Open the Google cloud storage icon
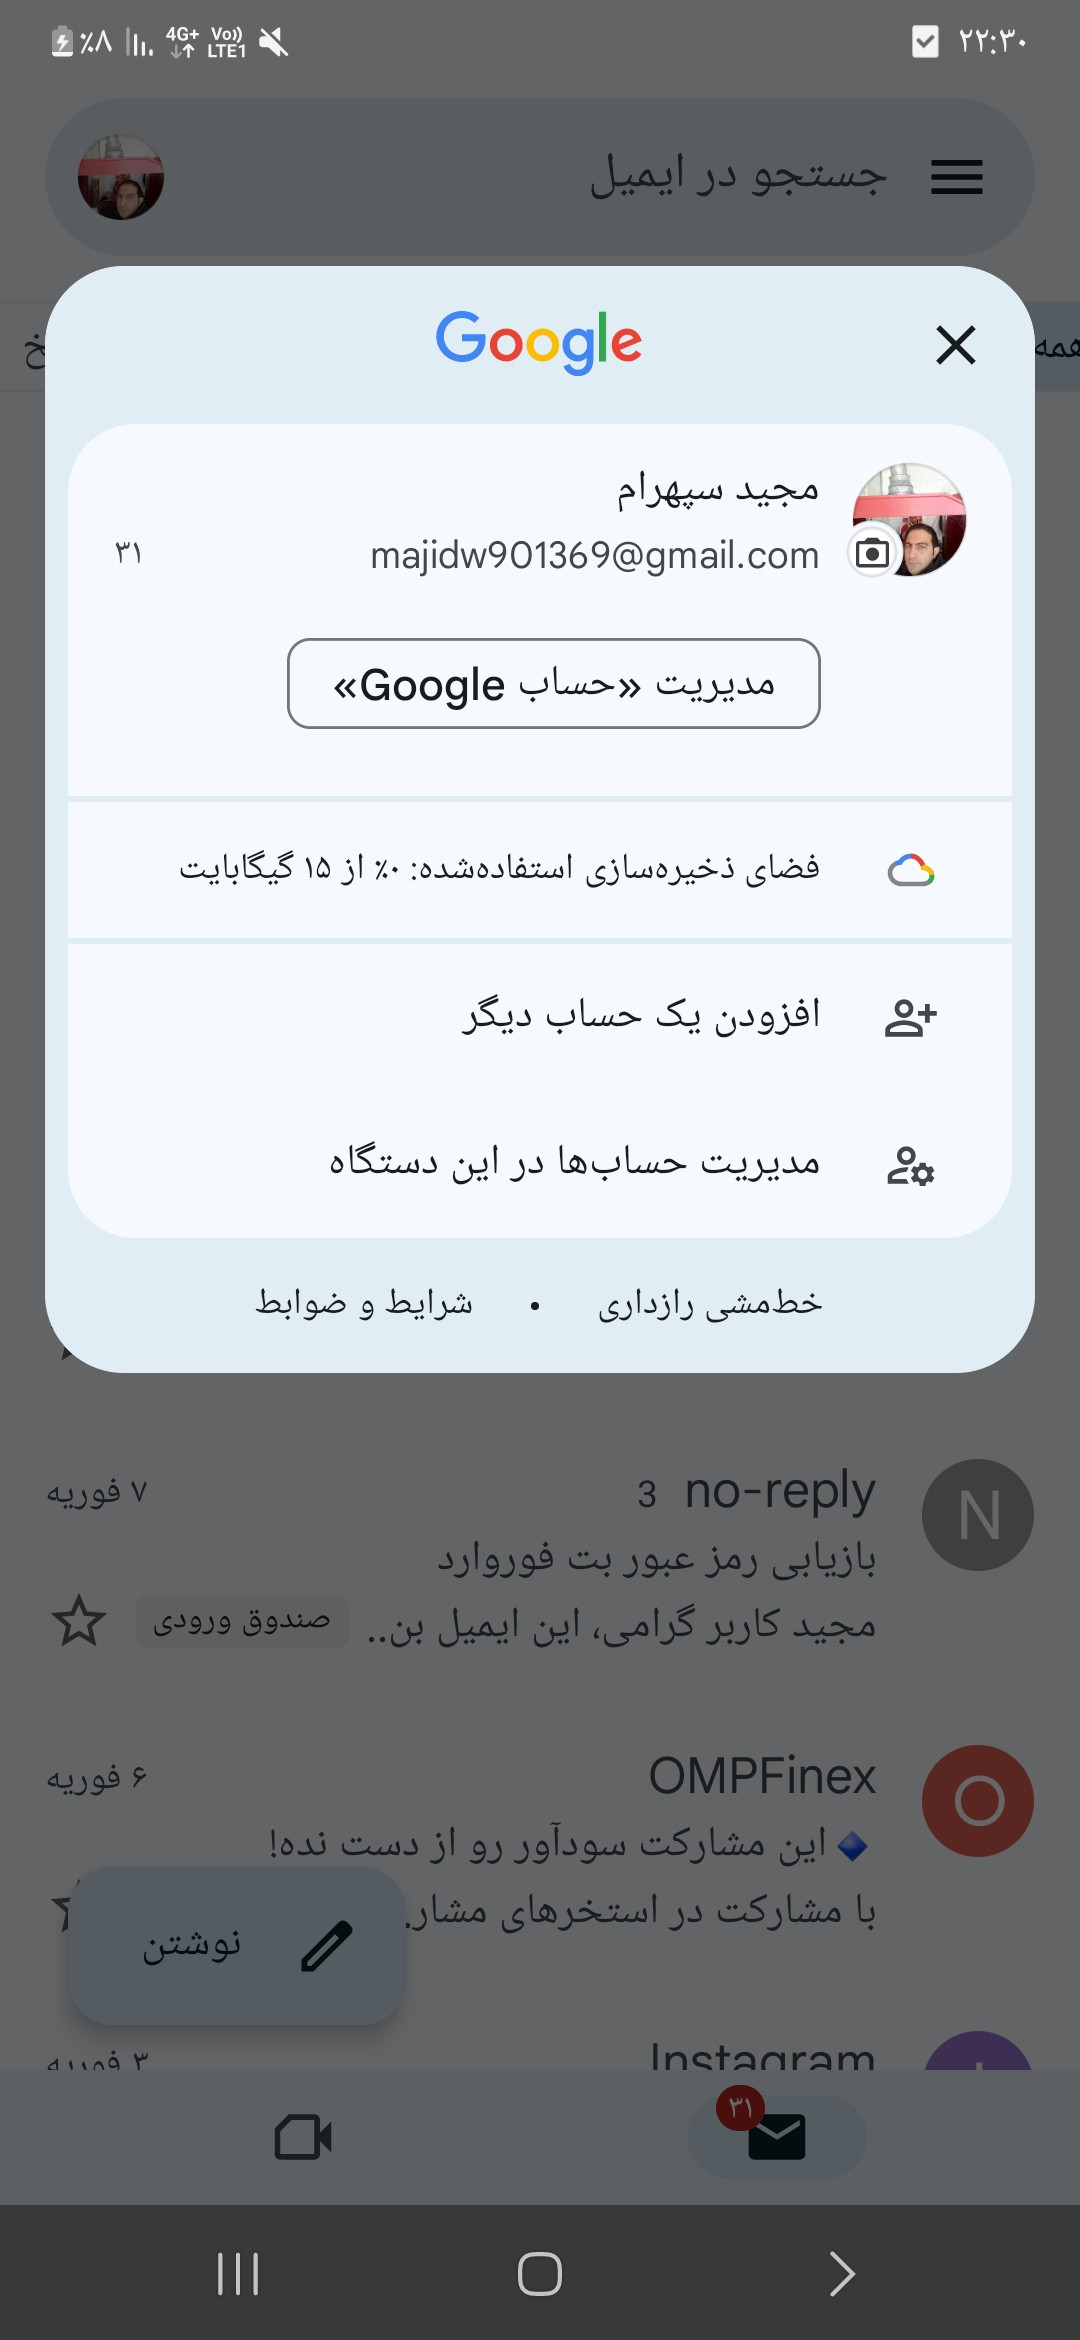 coord(911,870)
